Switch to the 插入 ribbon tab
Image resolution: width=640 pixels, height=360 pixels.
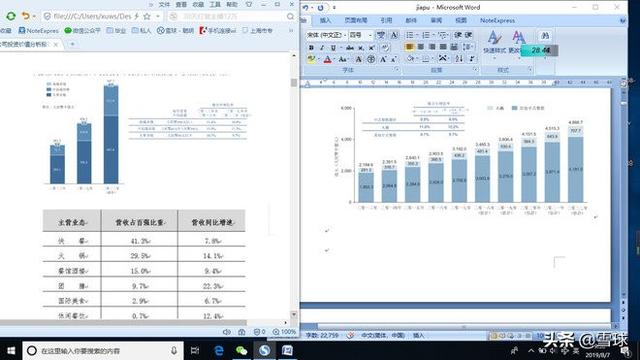tap(325, 20)
